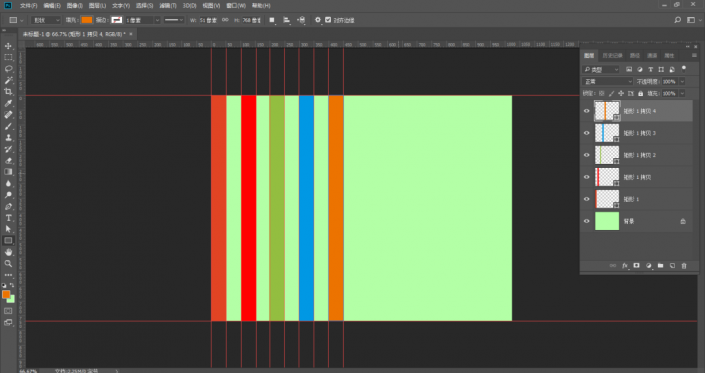The height and width of the screenshot is (373, 705).
Task: Toggle Quick Mask mode icon
Action: [8, 311]
